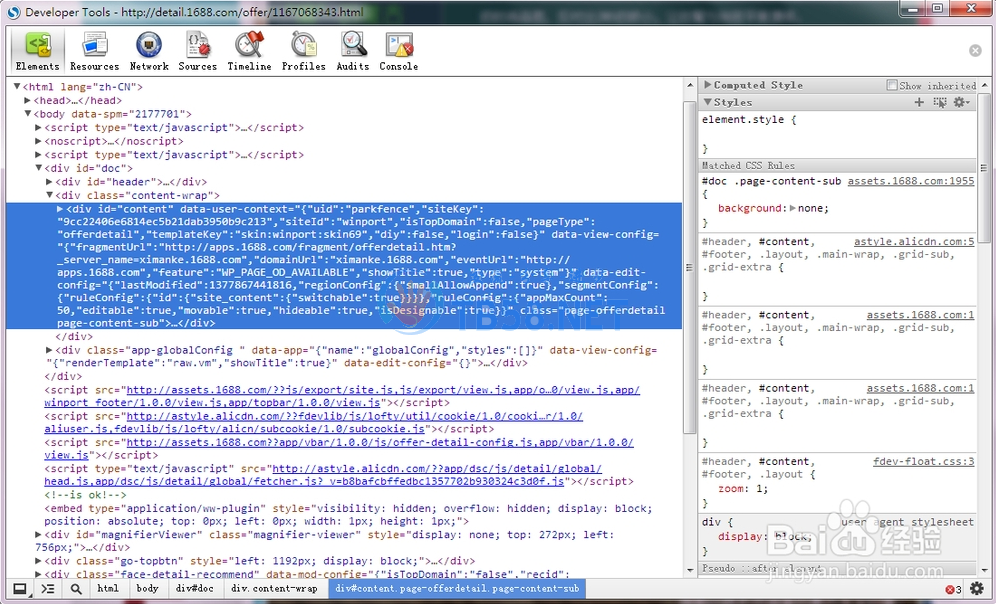Screen dimensions: 996x604
Task: Click the dock to main window icon
Action: click(x=20, y=589)
